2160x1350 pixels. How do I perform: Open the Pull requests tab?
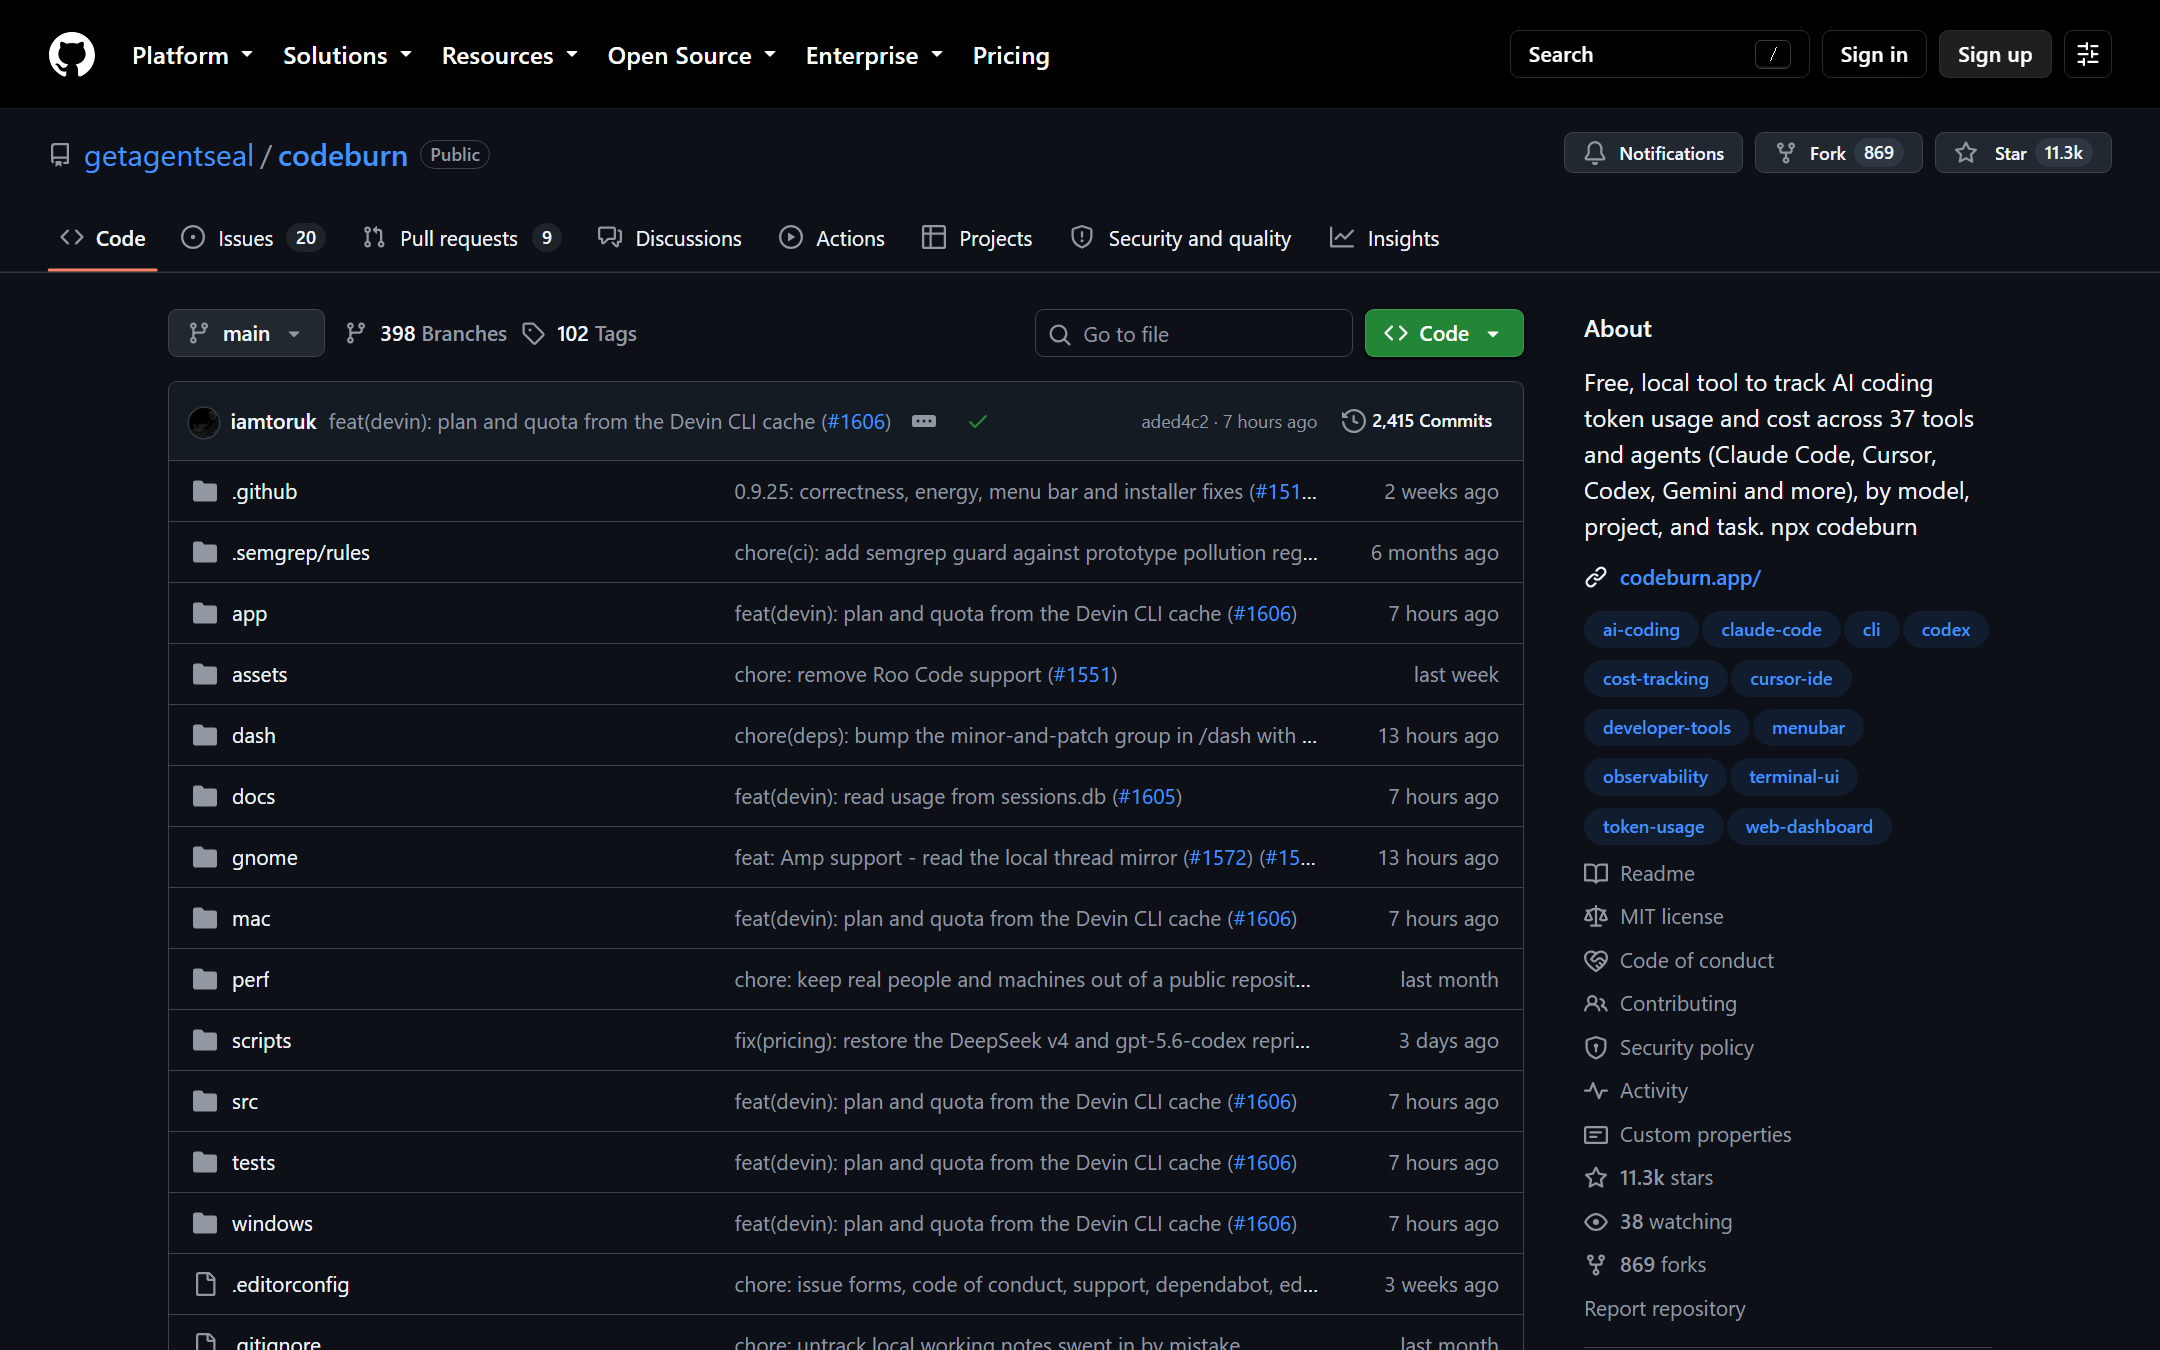click(x=461, y=238)
